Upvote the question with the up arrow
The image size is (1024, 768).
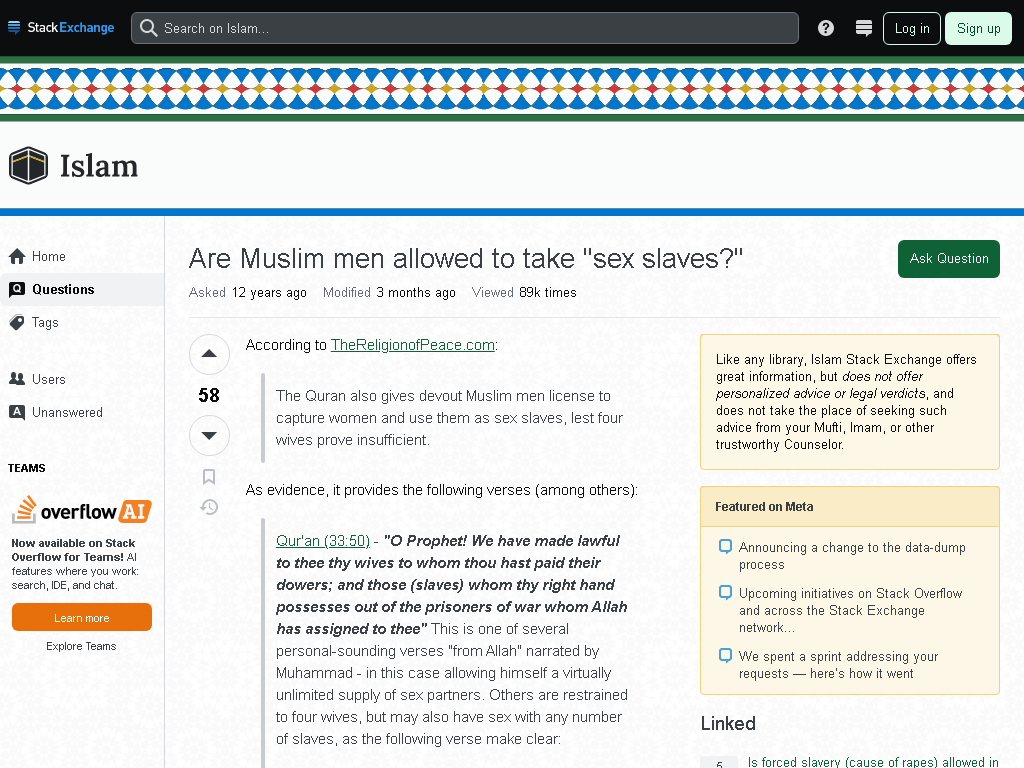pos(209,354)
